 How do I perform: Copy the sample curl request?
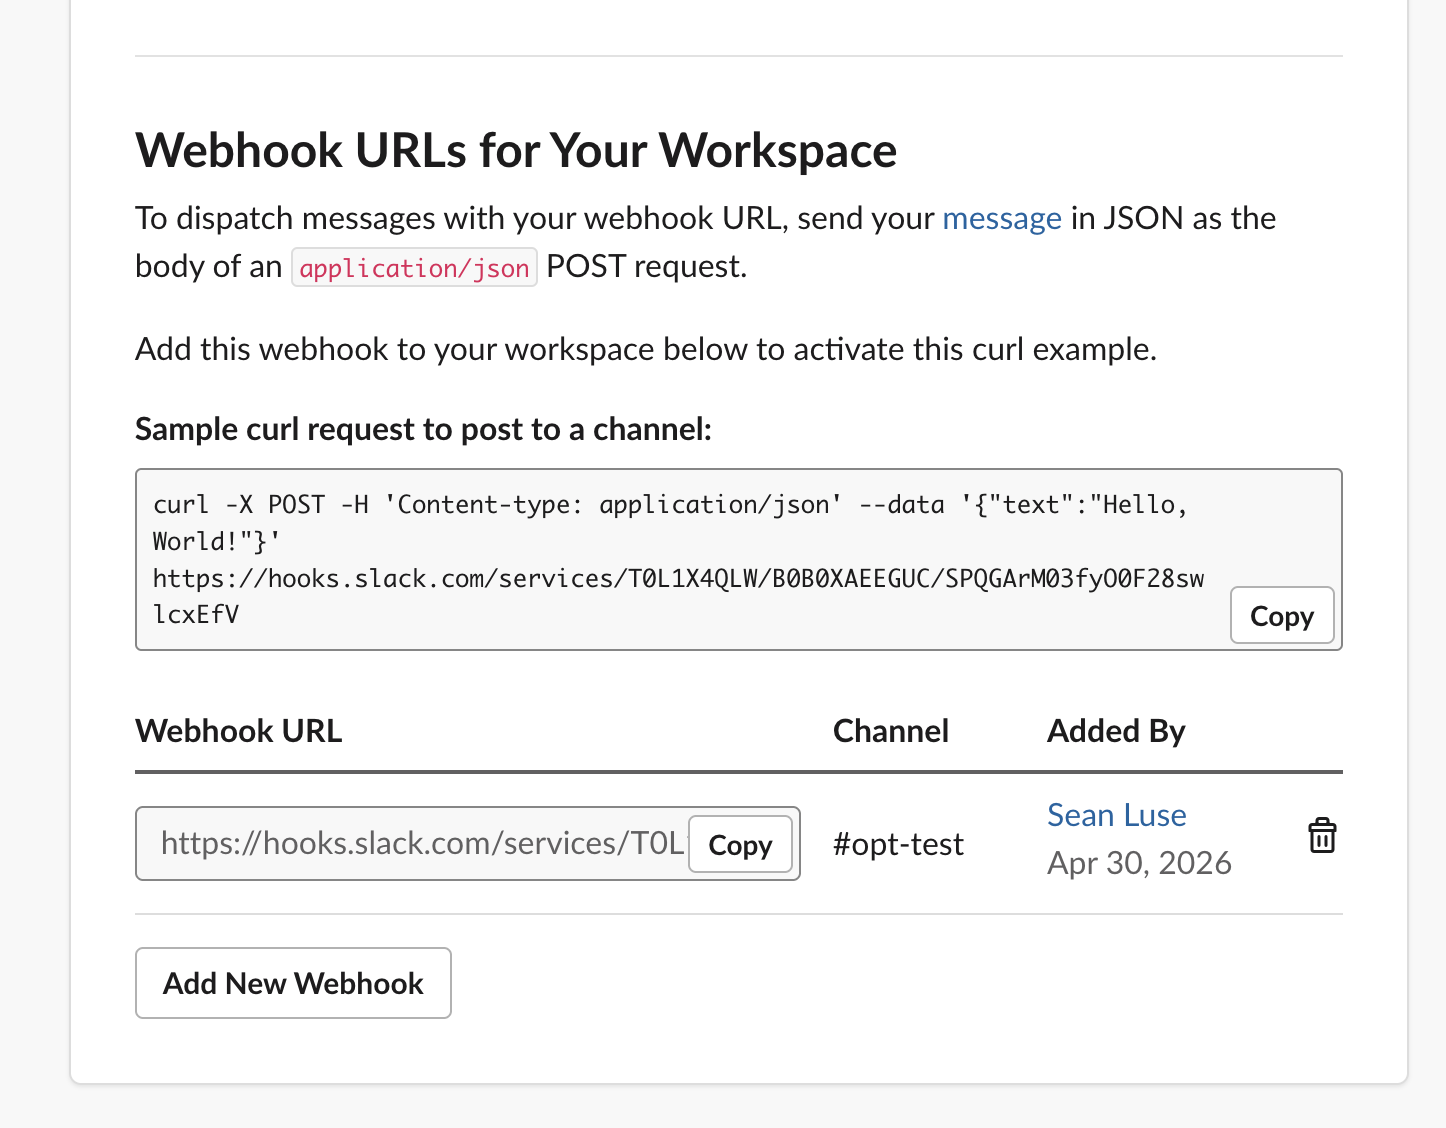pos(1282,616)
